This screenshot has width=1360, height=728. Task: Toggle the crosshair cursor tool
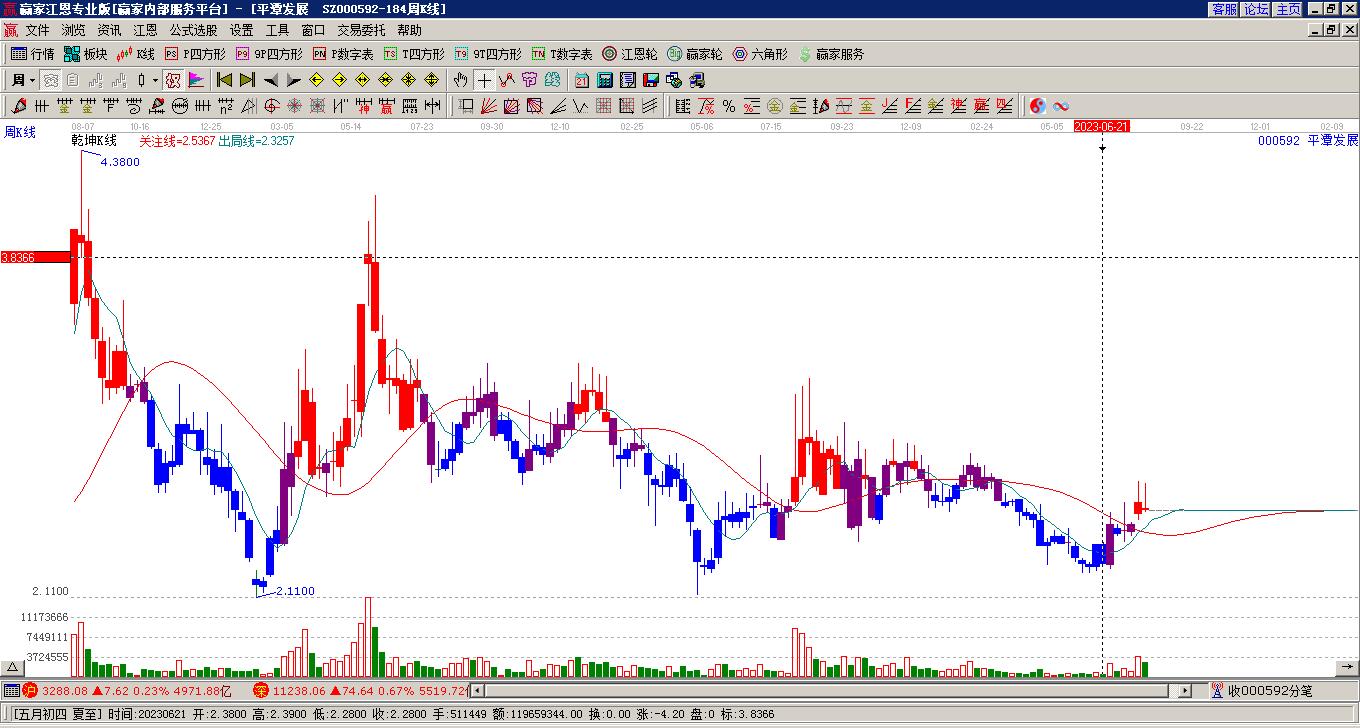(x=483, y=80)
